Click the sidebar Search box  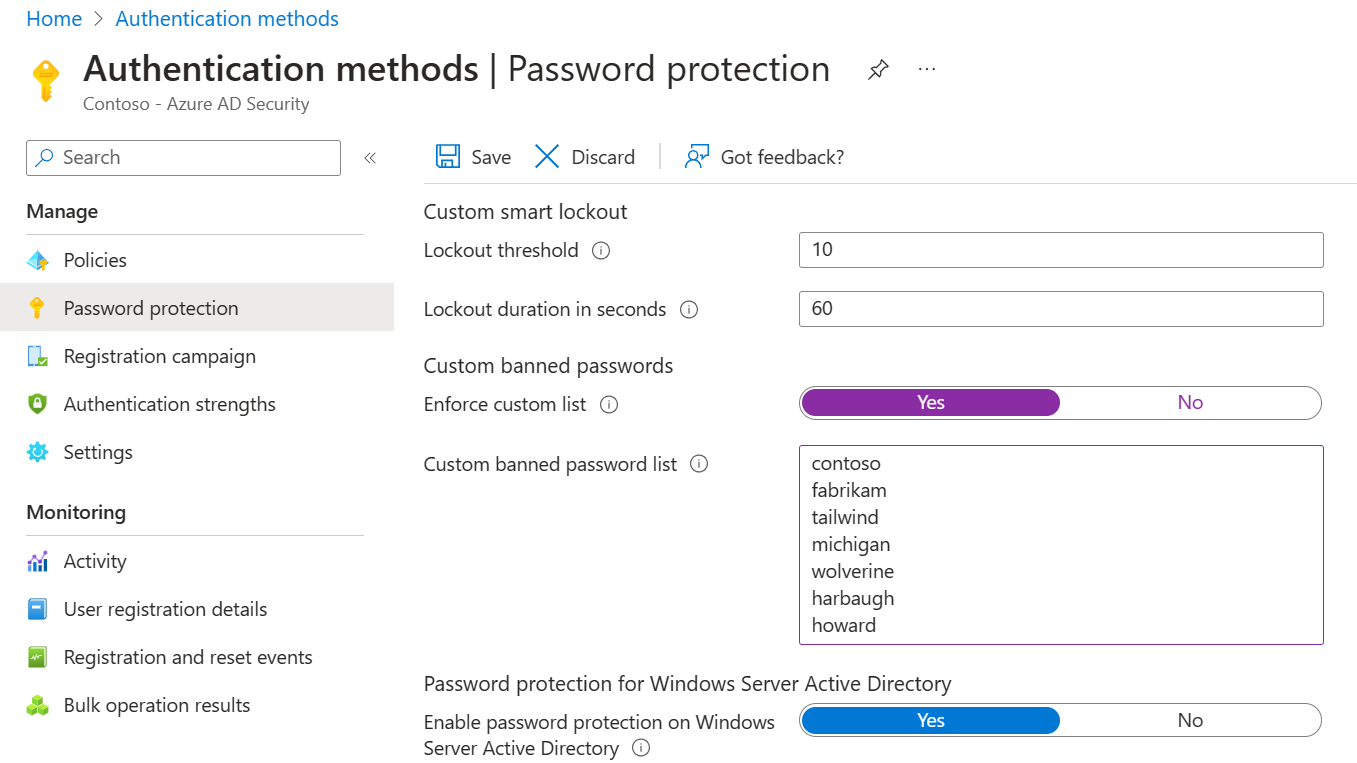[x=184, y=158]
